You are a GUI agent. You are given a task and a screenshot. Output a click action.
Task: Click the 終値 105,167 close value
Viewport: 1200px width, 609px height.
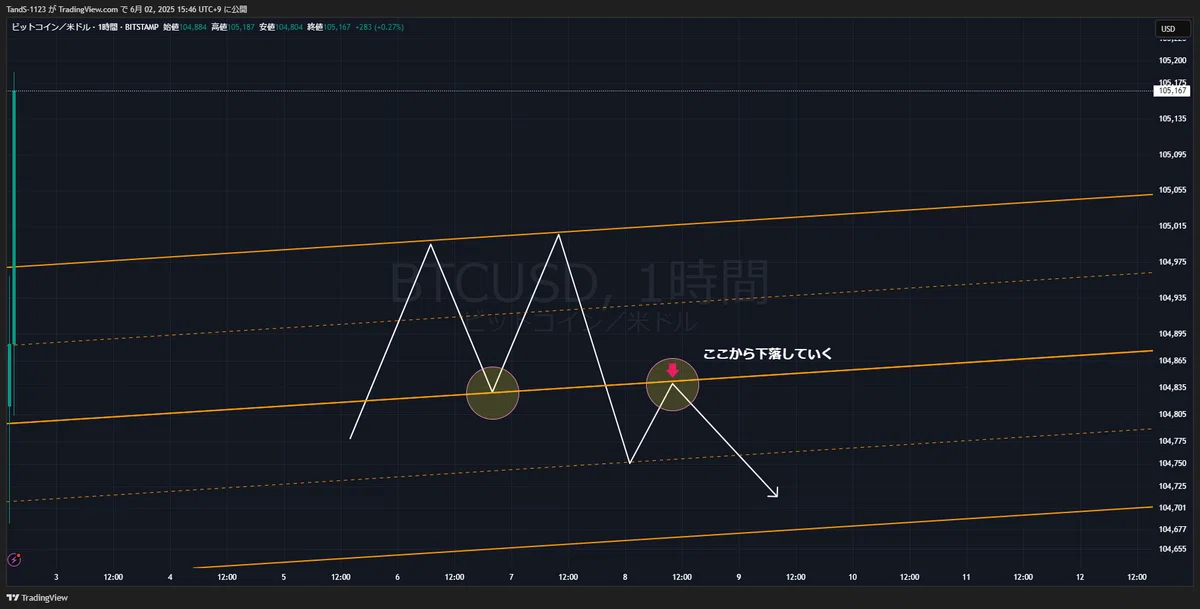click(x=331, y=26)
